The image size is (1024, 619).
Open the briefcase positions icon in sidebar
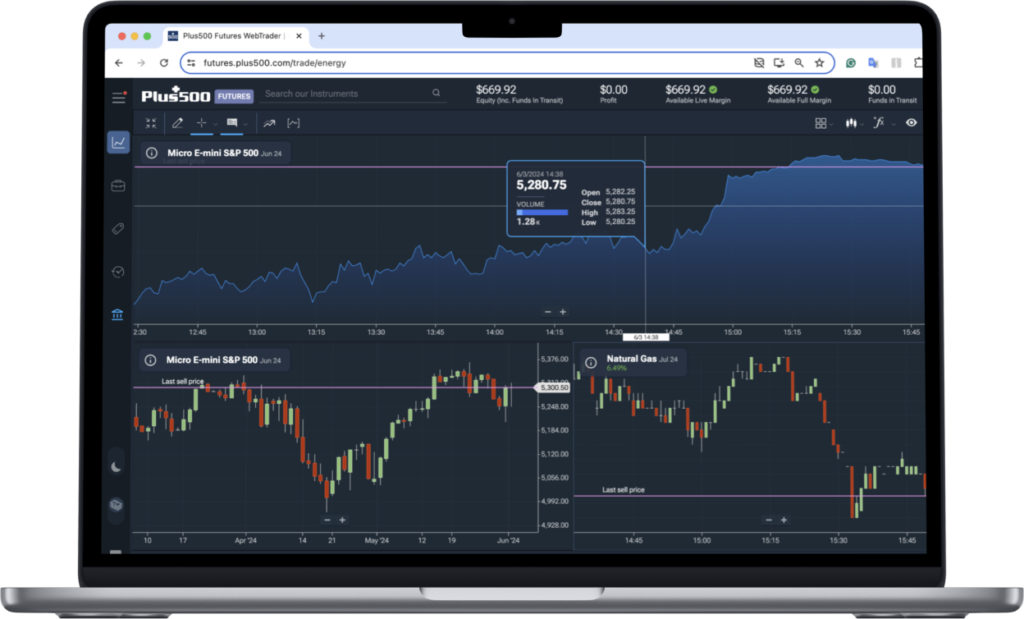click(119, 186)
